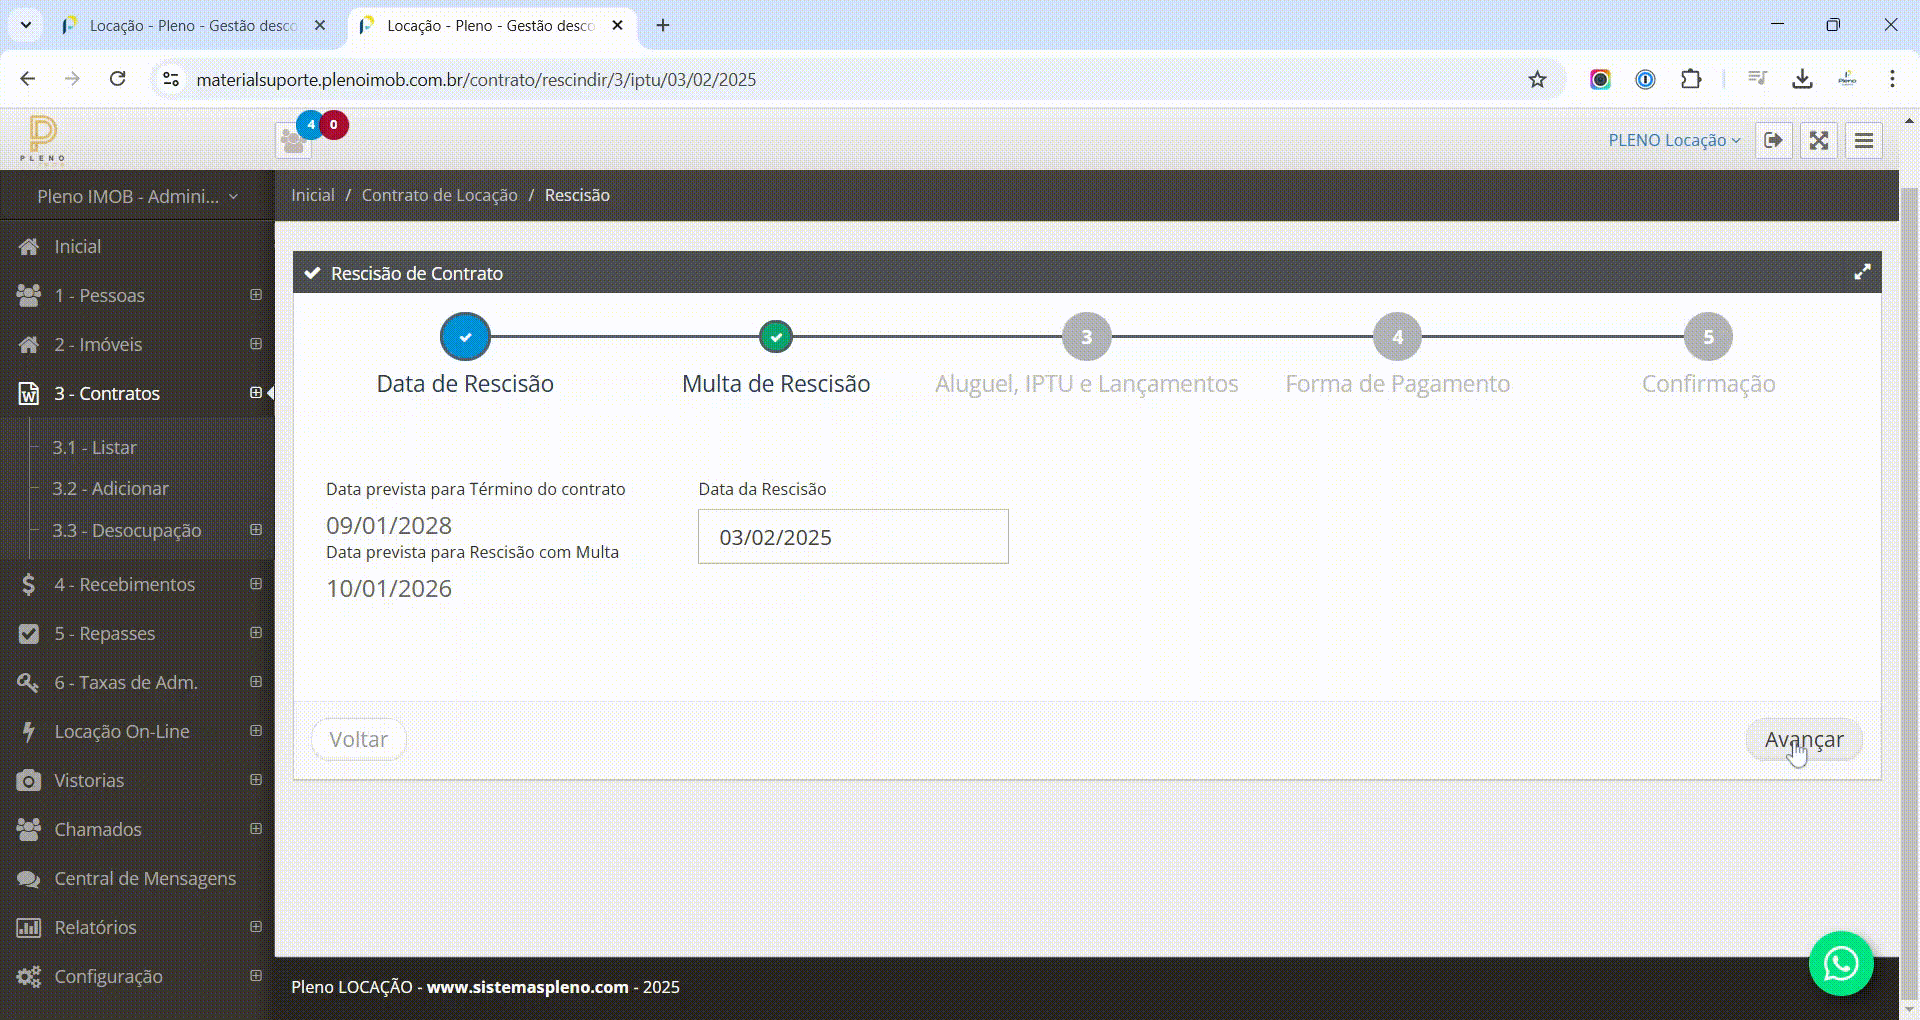This screenshot has height=1020, width=1920.
Task: Select 3.1 - Listar submenu item
Action: 94,447
